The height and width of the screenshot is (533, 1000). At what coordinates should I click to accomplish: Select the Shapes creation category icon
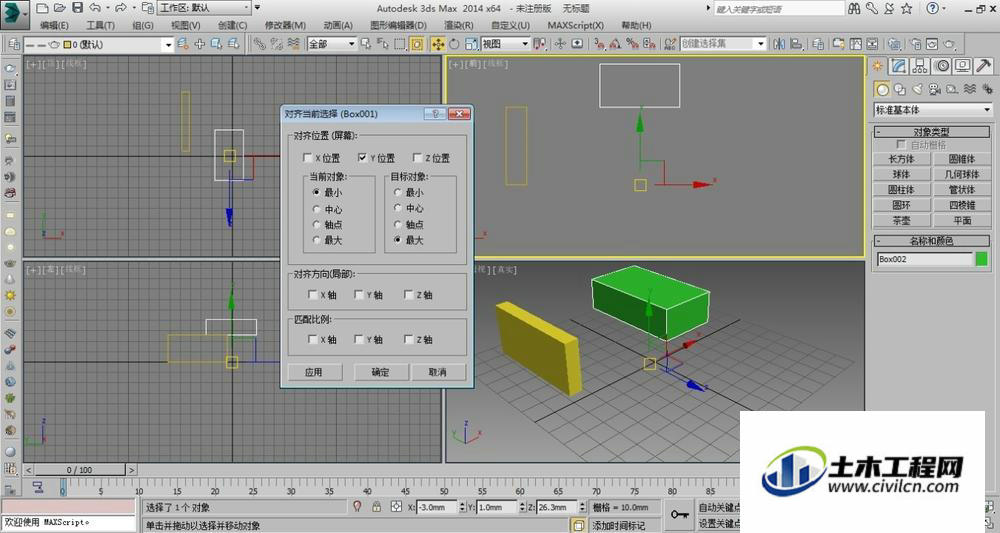pos(900,89)
